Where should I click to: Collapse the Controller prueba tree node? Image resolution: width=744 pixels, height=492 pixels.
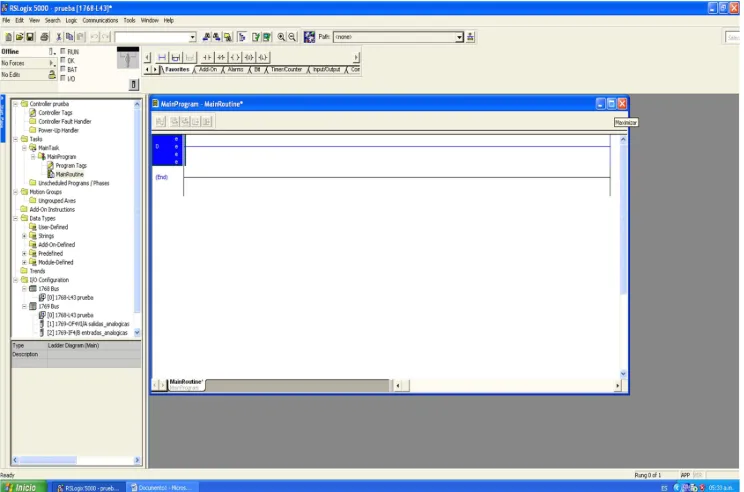coord(16,104)
